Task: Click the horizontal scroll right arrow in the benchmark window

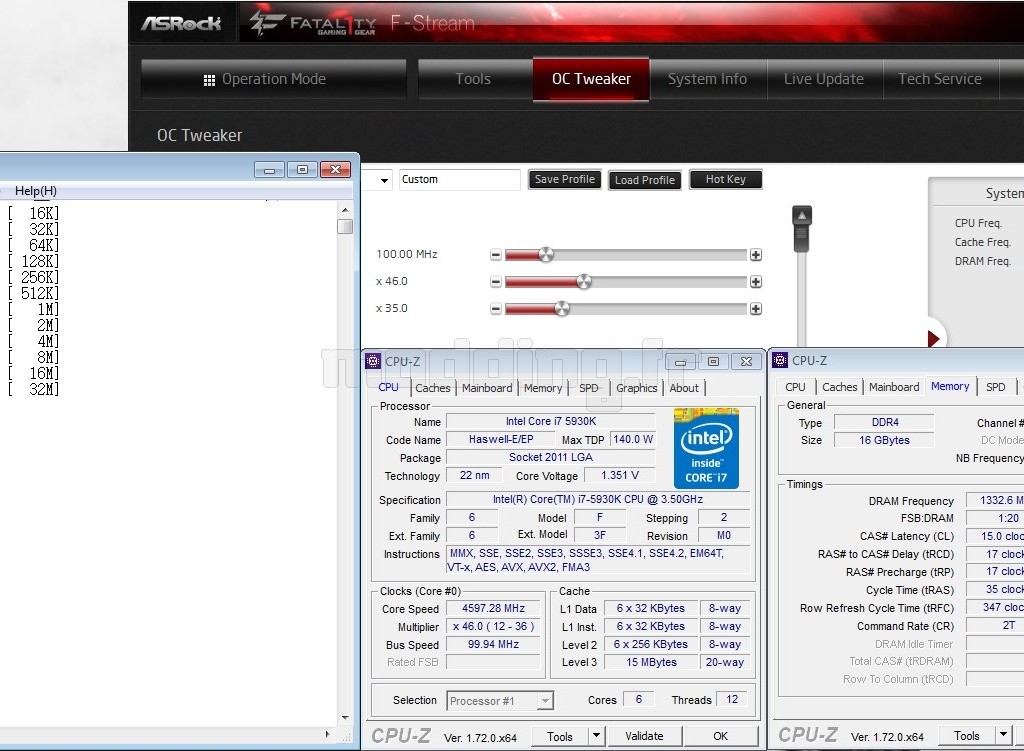Action: (x=328, y=735)
